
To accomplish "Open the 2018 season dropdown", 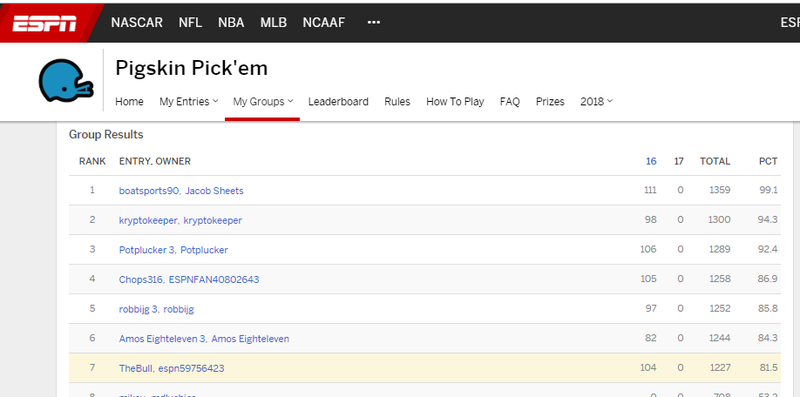I will point(596,102).
